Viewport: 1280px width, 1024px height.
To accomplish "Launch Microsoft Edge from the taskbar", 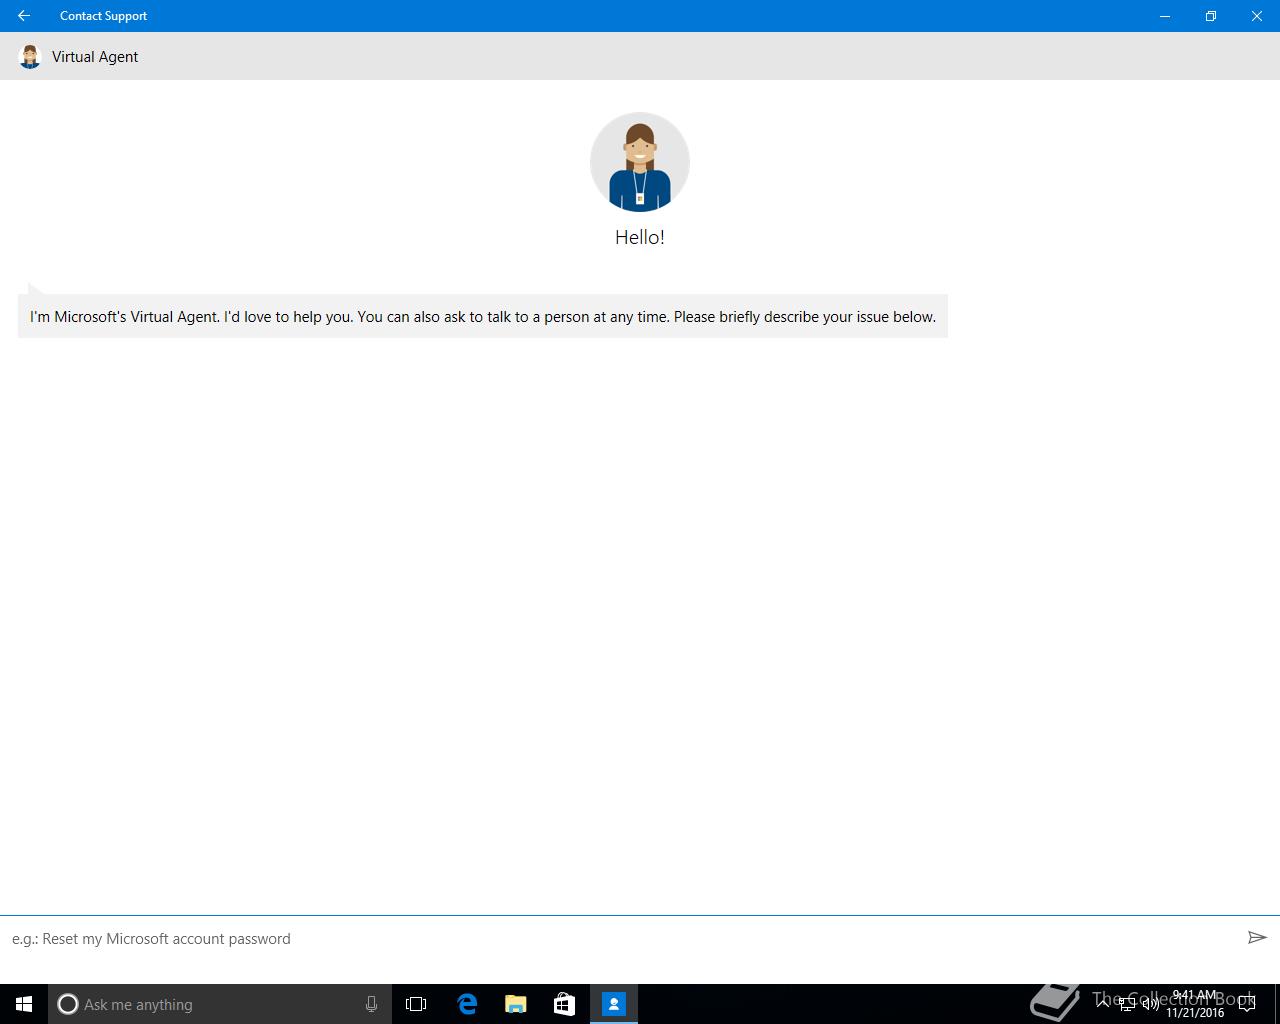I will click(467, 1004).
